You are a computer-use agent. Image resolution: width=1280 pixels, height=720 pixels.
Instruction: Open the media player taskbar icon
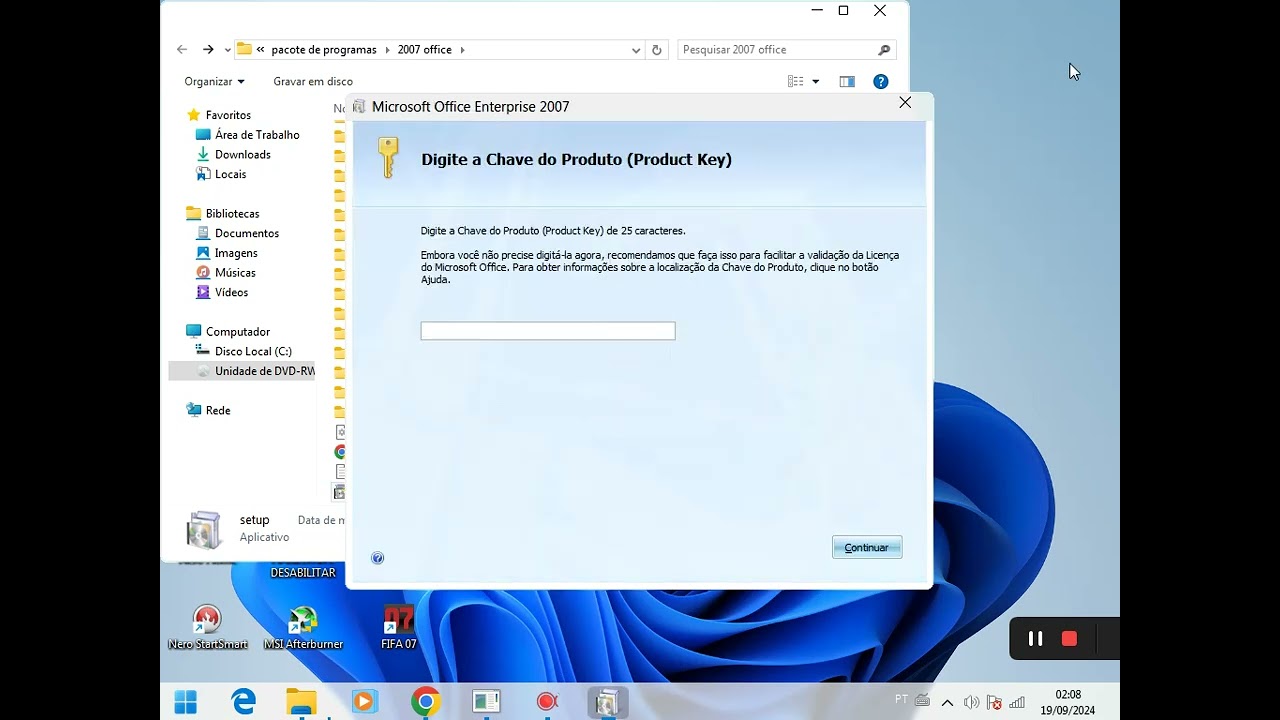(364, 702)
